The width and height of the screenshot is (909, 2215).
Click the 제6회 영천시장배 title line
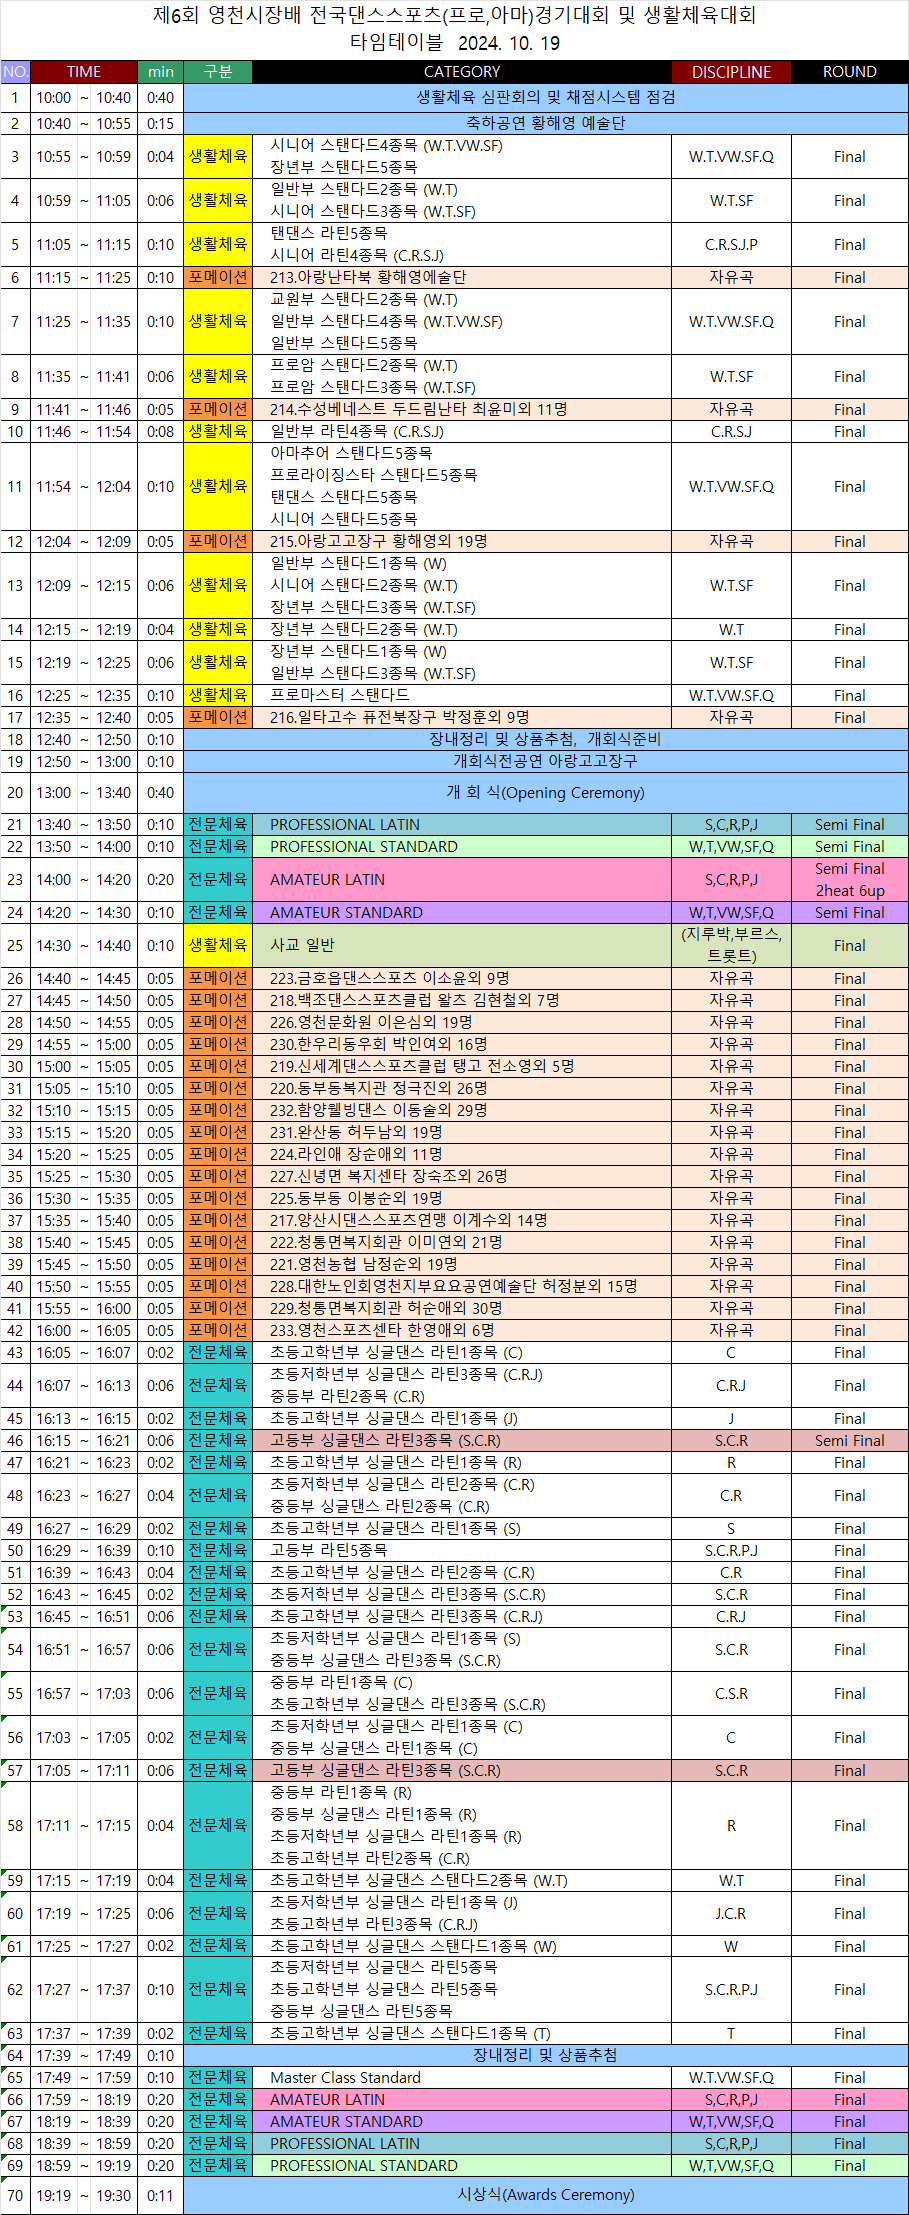455,15
